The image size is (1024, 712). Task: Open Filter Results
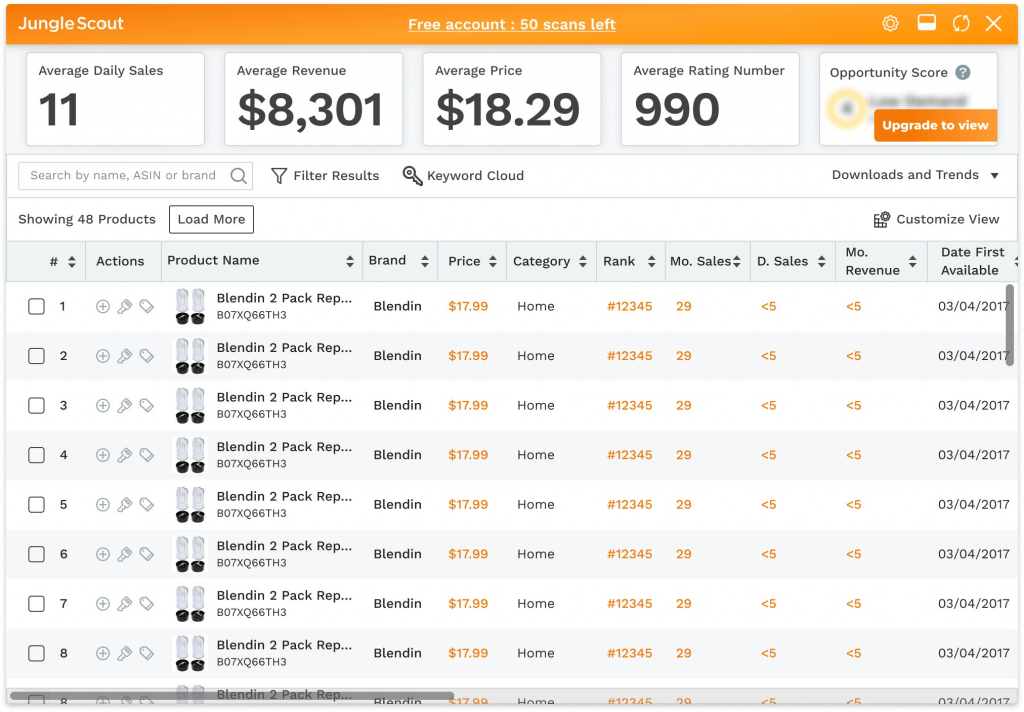point(325,176)
